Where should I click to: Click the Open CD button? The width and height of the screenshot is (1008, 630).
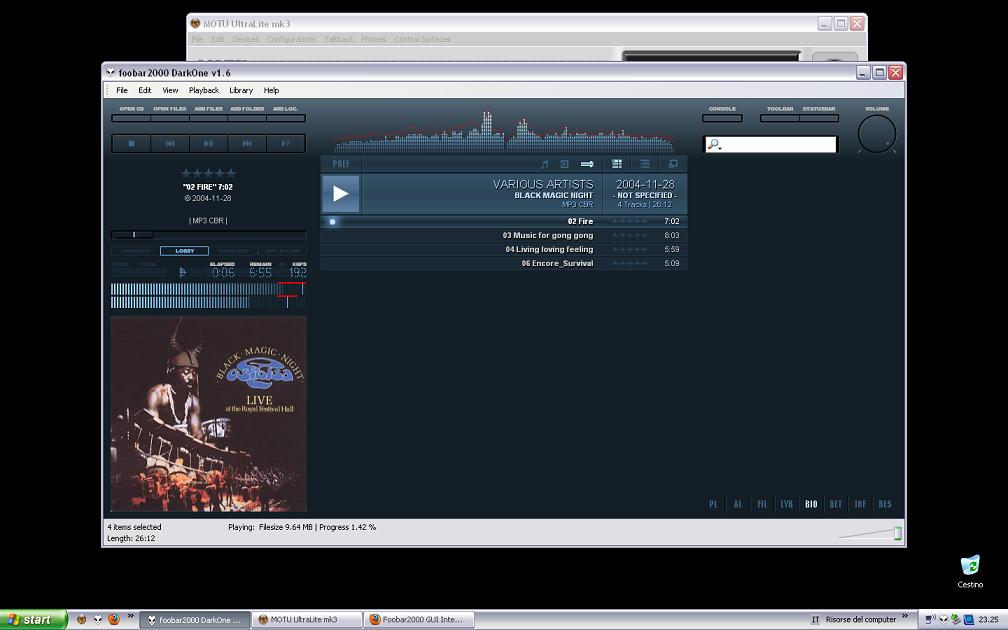click(131, 118)
